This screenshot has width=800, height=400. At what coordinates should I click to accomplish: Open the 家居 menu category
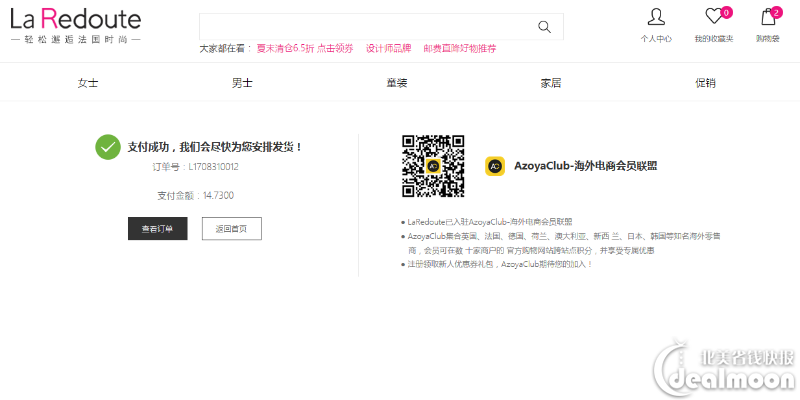(551, 83)
